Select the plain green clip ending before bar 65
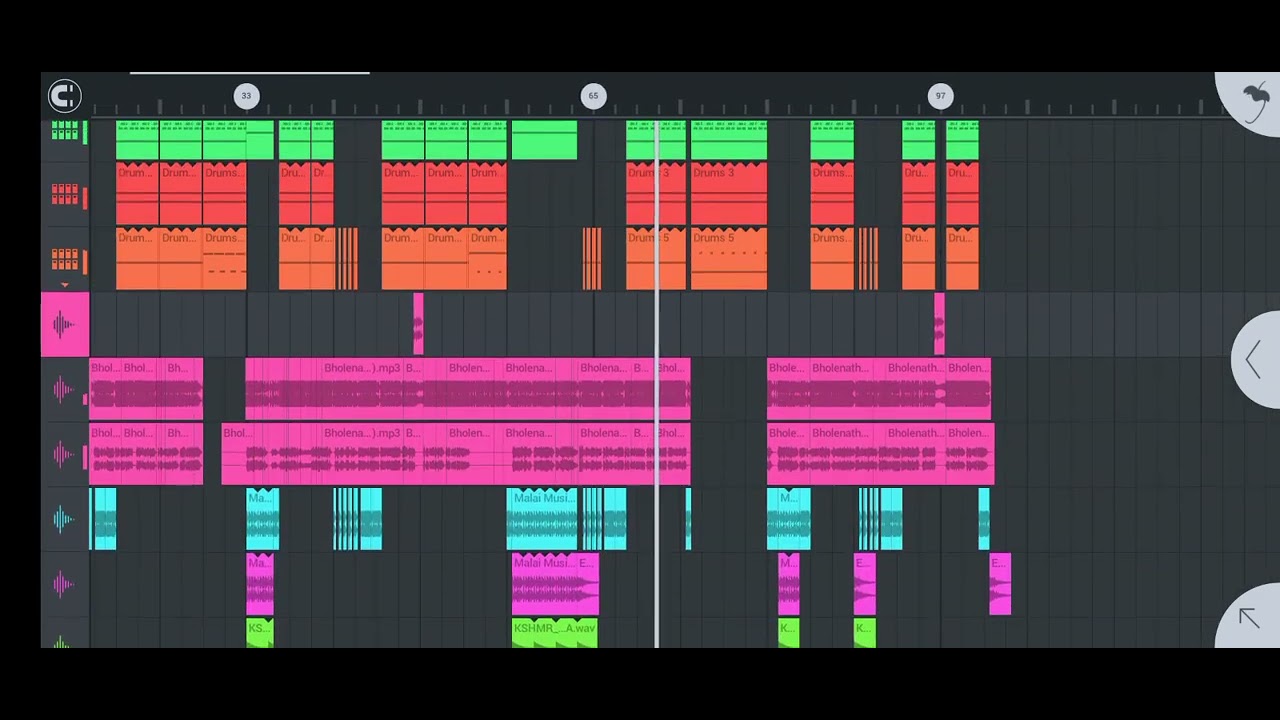 click(x=544, y=140)
